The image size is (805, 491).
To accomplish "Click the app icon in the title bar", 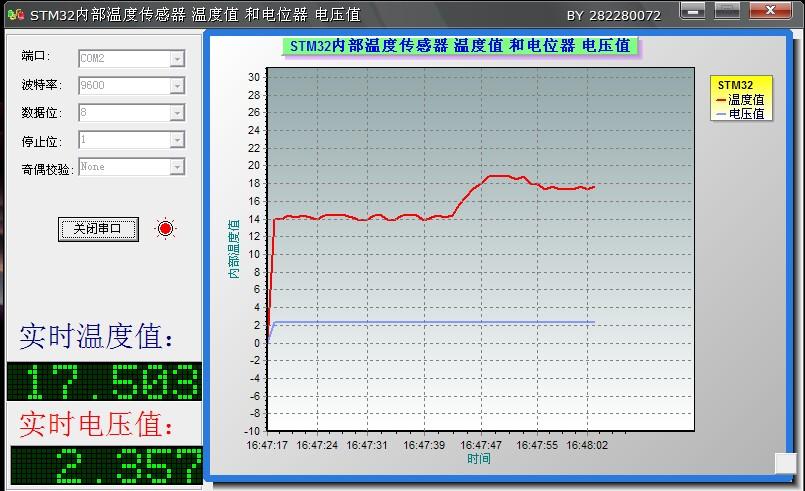I will pos(15,15).
